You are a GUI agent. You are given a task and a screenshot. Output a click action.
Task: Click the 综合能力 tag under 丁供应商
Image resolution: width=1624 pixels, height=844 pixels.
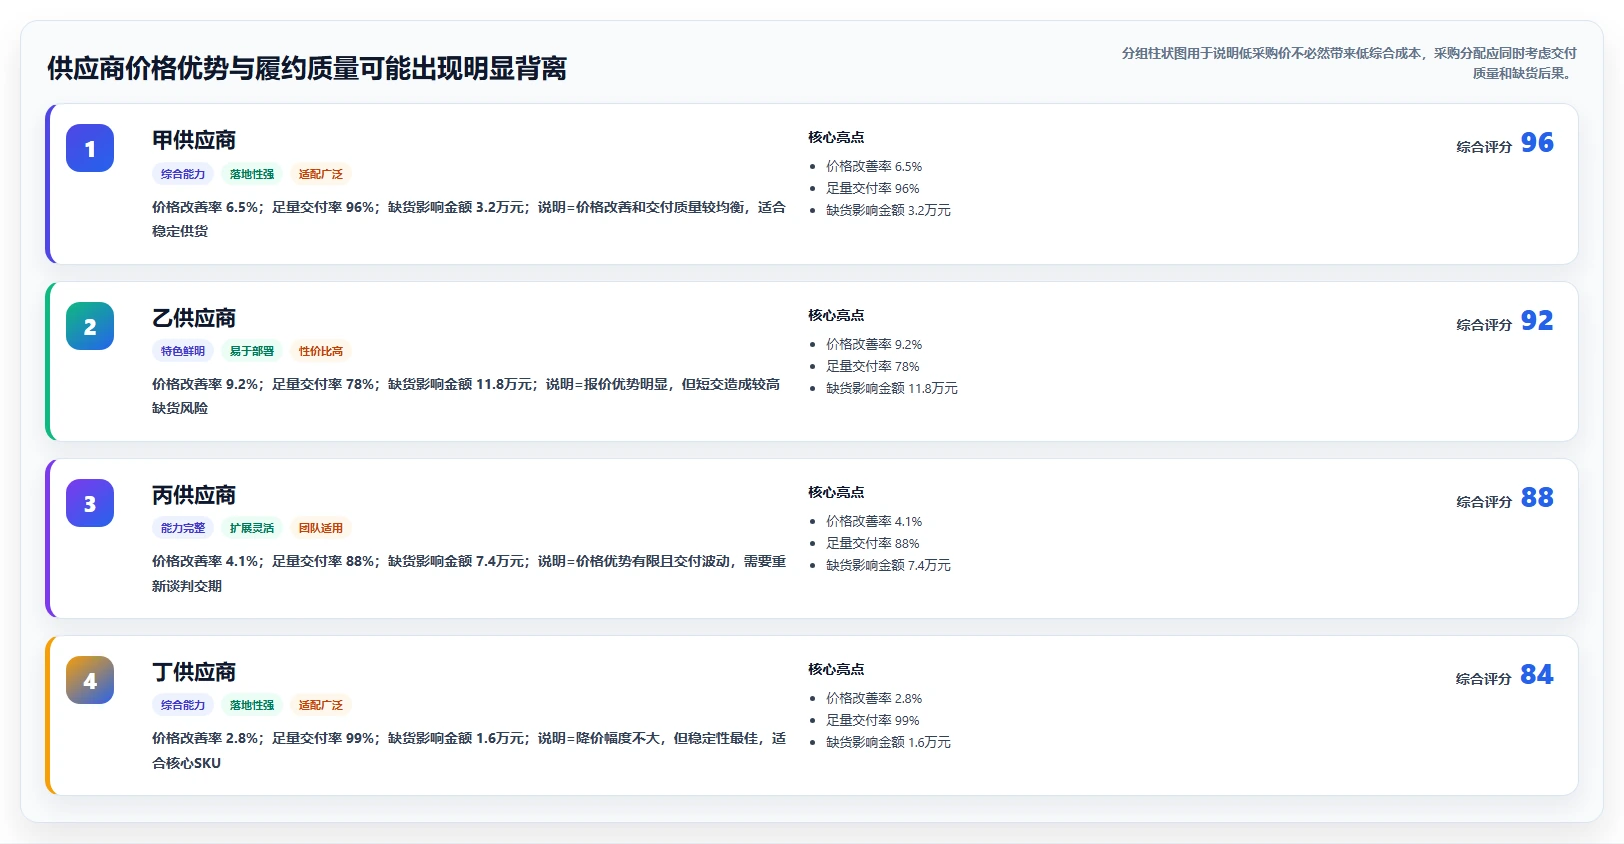point(183,705)
